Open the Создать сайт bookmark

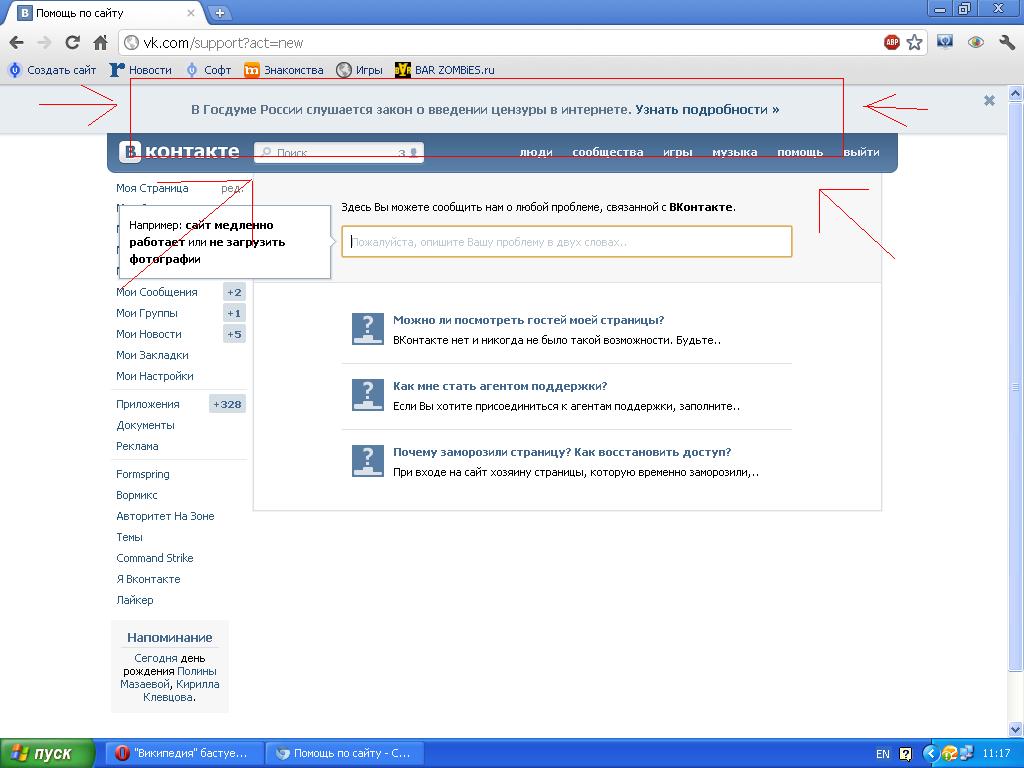[52, 70]
